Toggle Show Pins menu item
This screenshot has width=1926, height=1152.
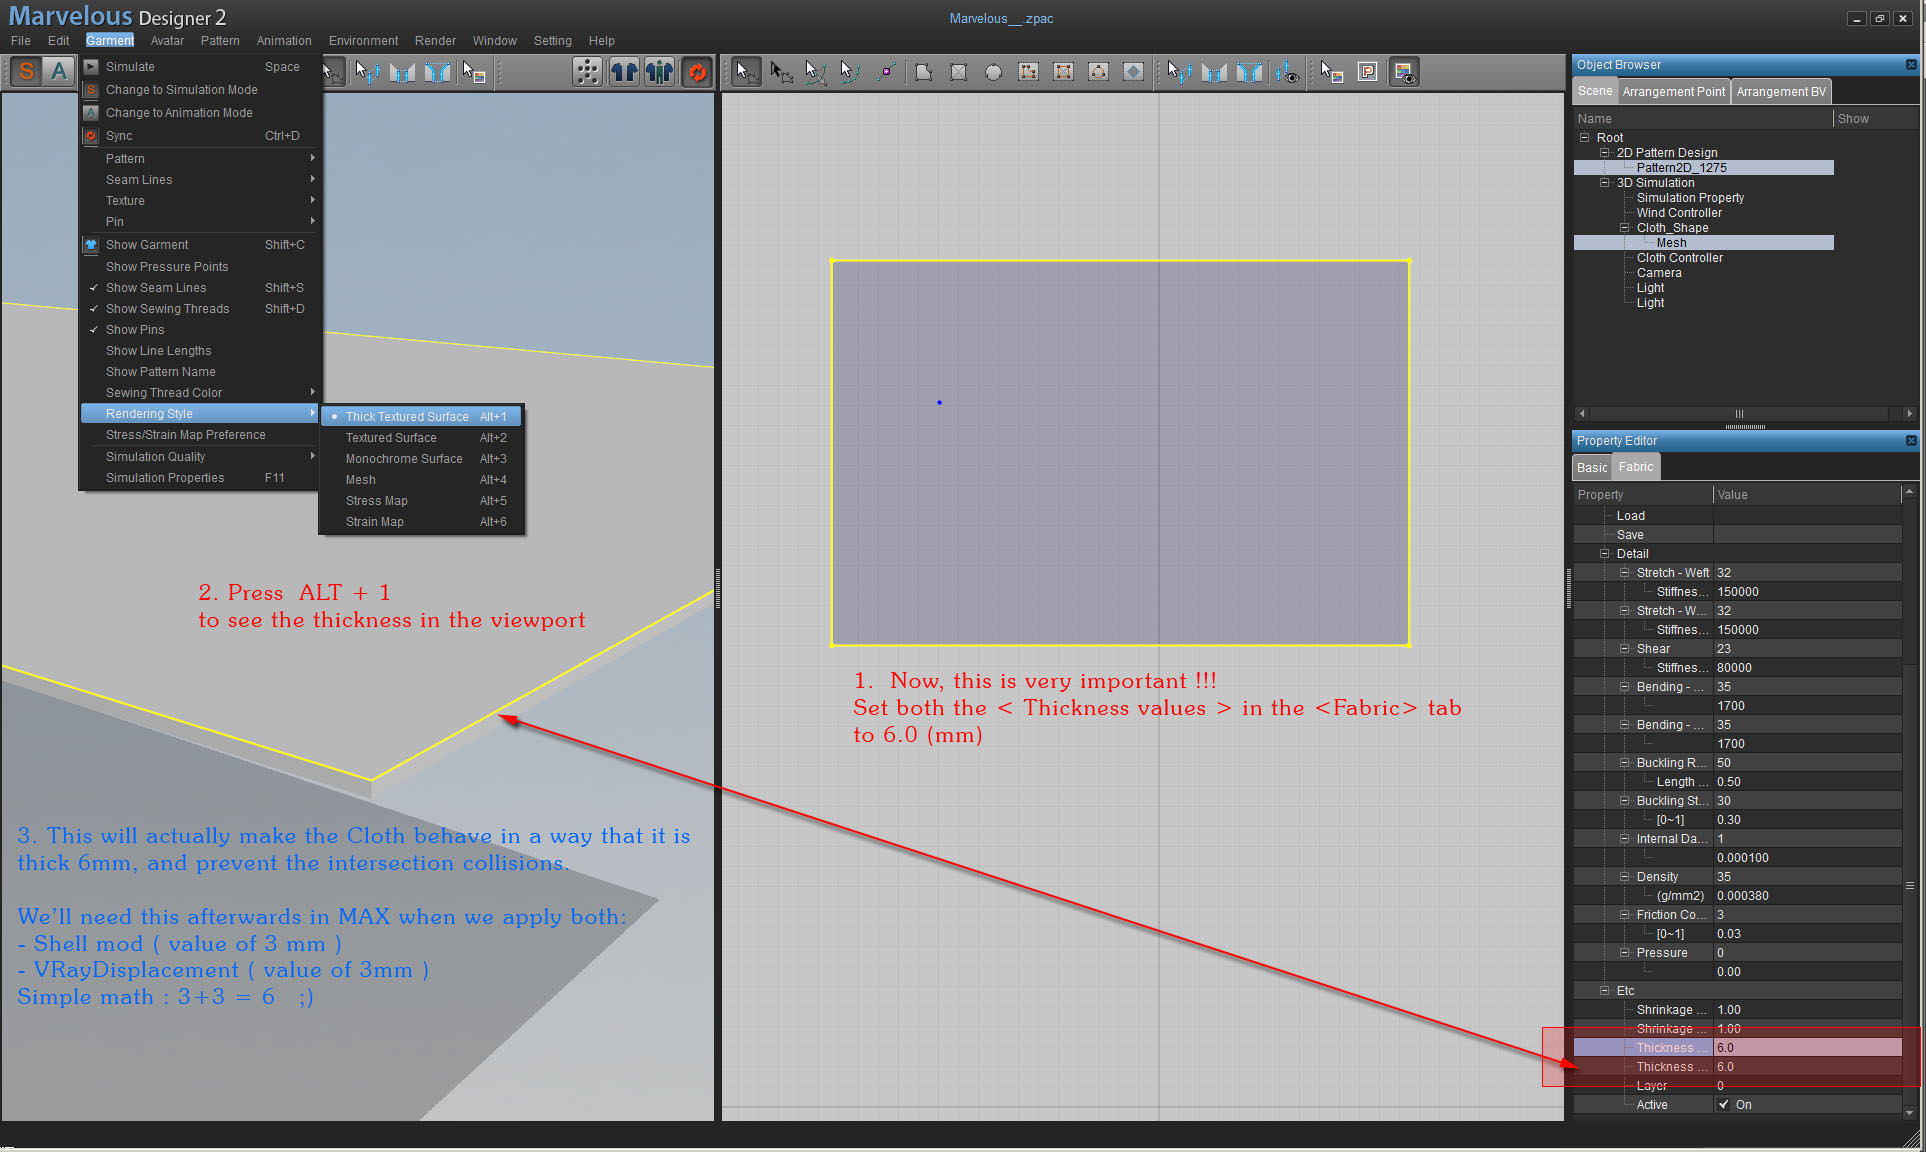click(x=201, y=330)
